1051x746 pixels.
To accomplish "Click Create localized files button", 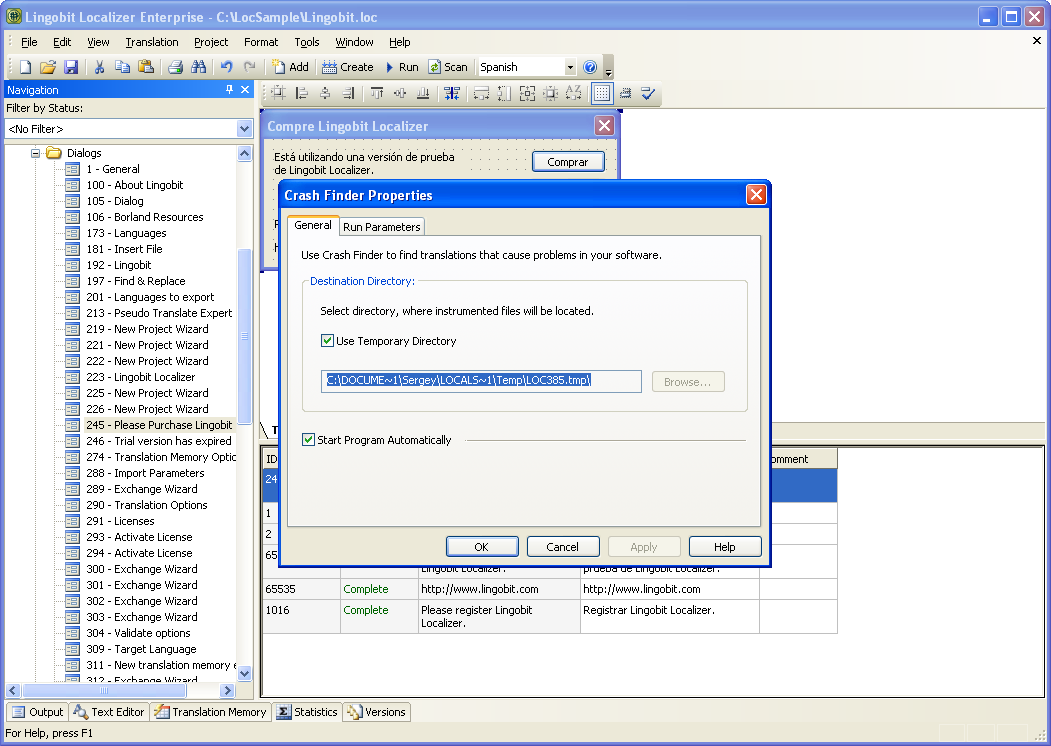I will pos(348,67).
